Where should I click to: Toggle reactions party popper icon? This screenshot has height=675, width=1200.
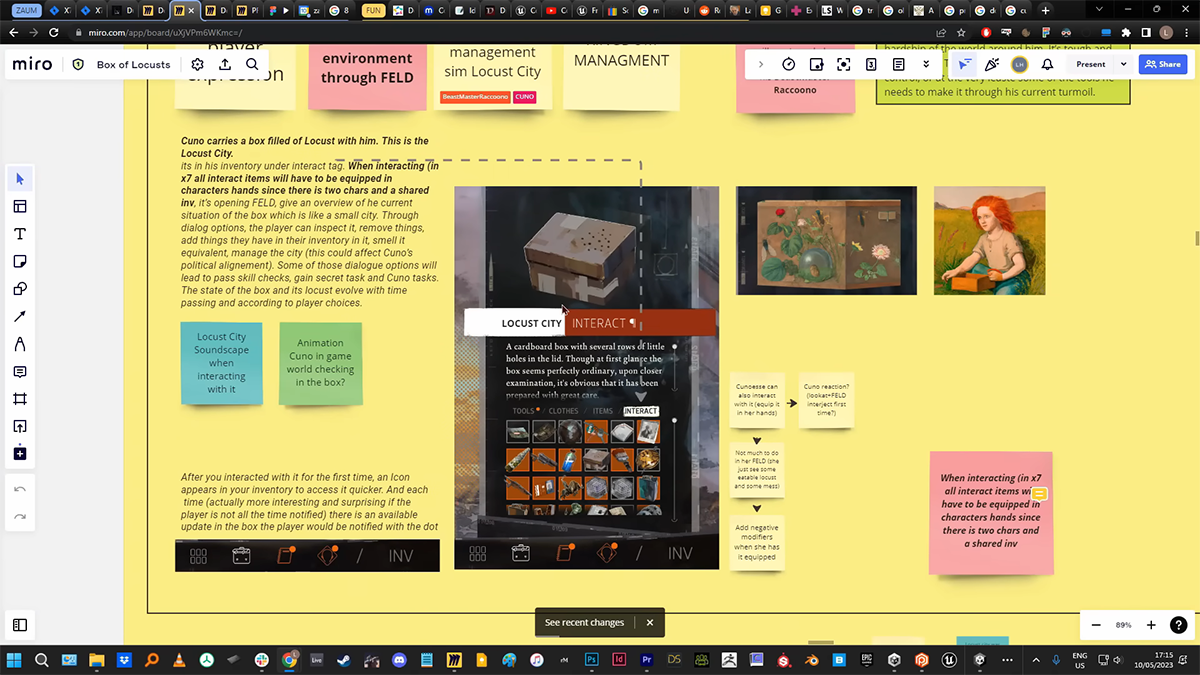point(991,64)
